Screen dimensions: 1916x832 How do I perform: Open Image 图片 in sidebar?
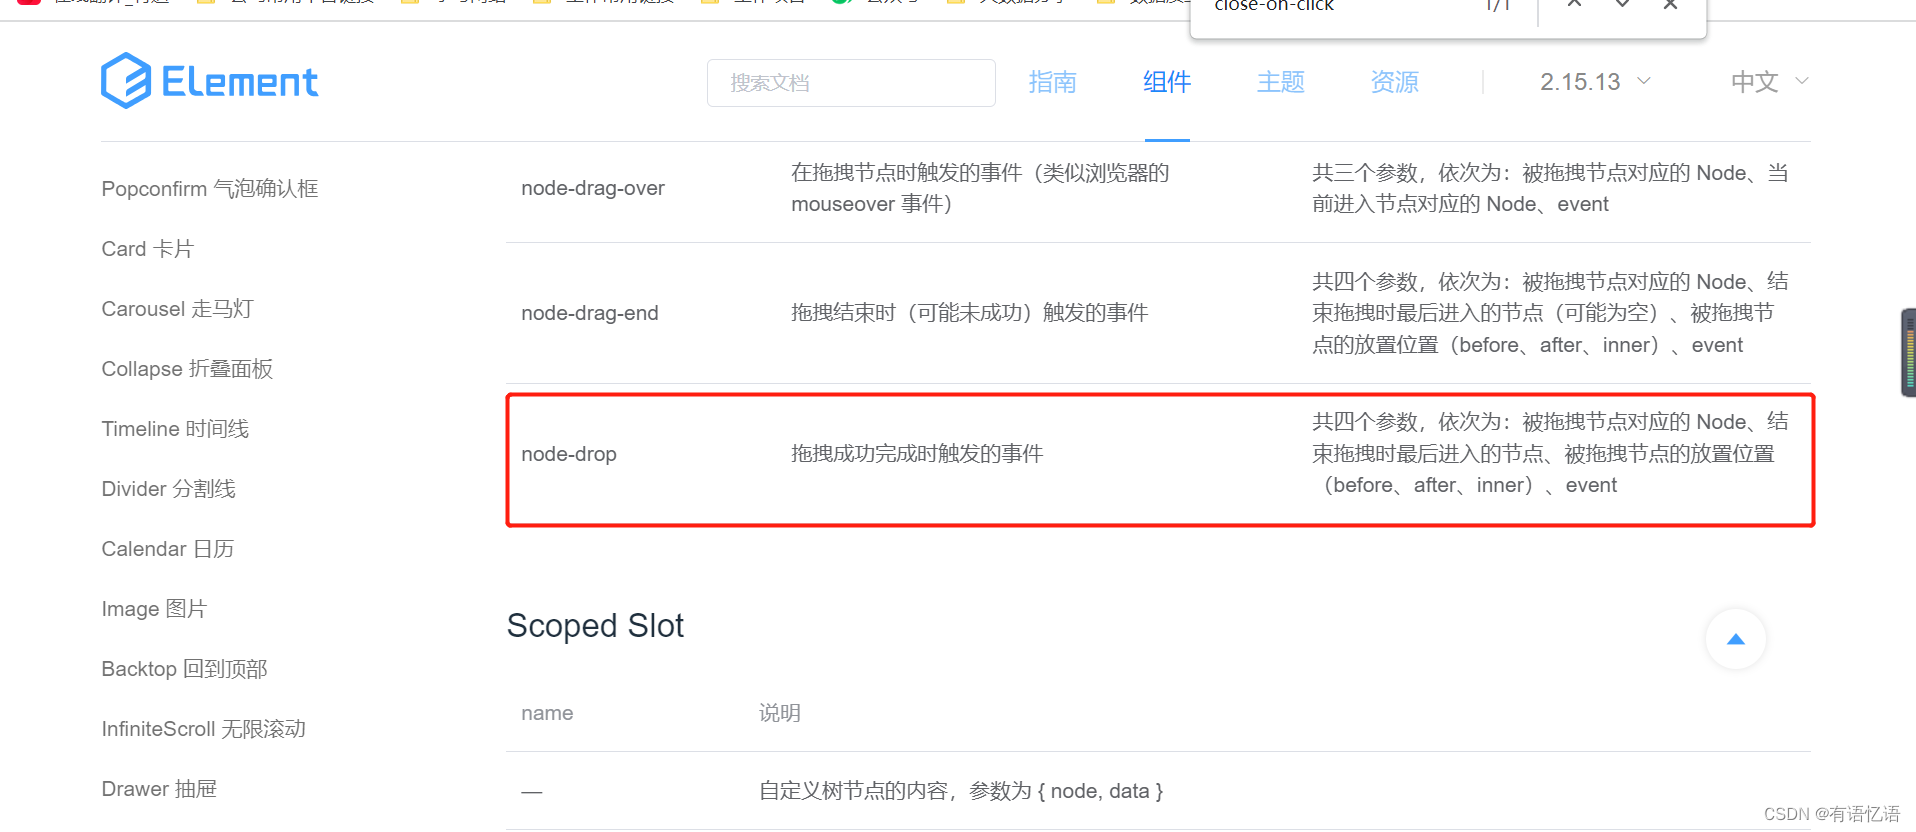pyautogui.click(x=154, y=609)
